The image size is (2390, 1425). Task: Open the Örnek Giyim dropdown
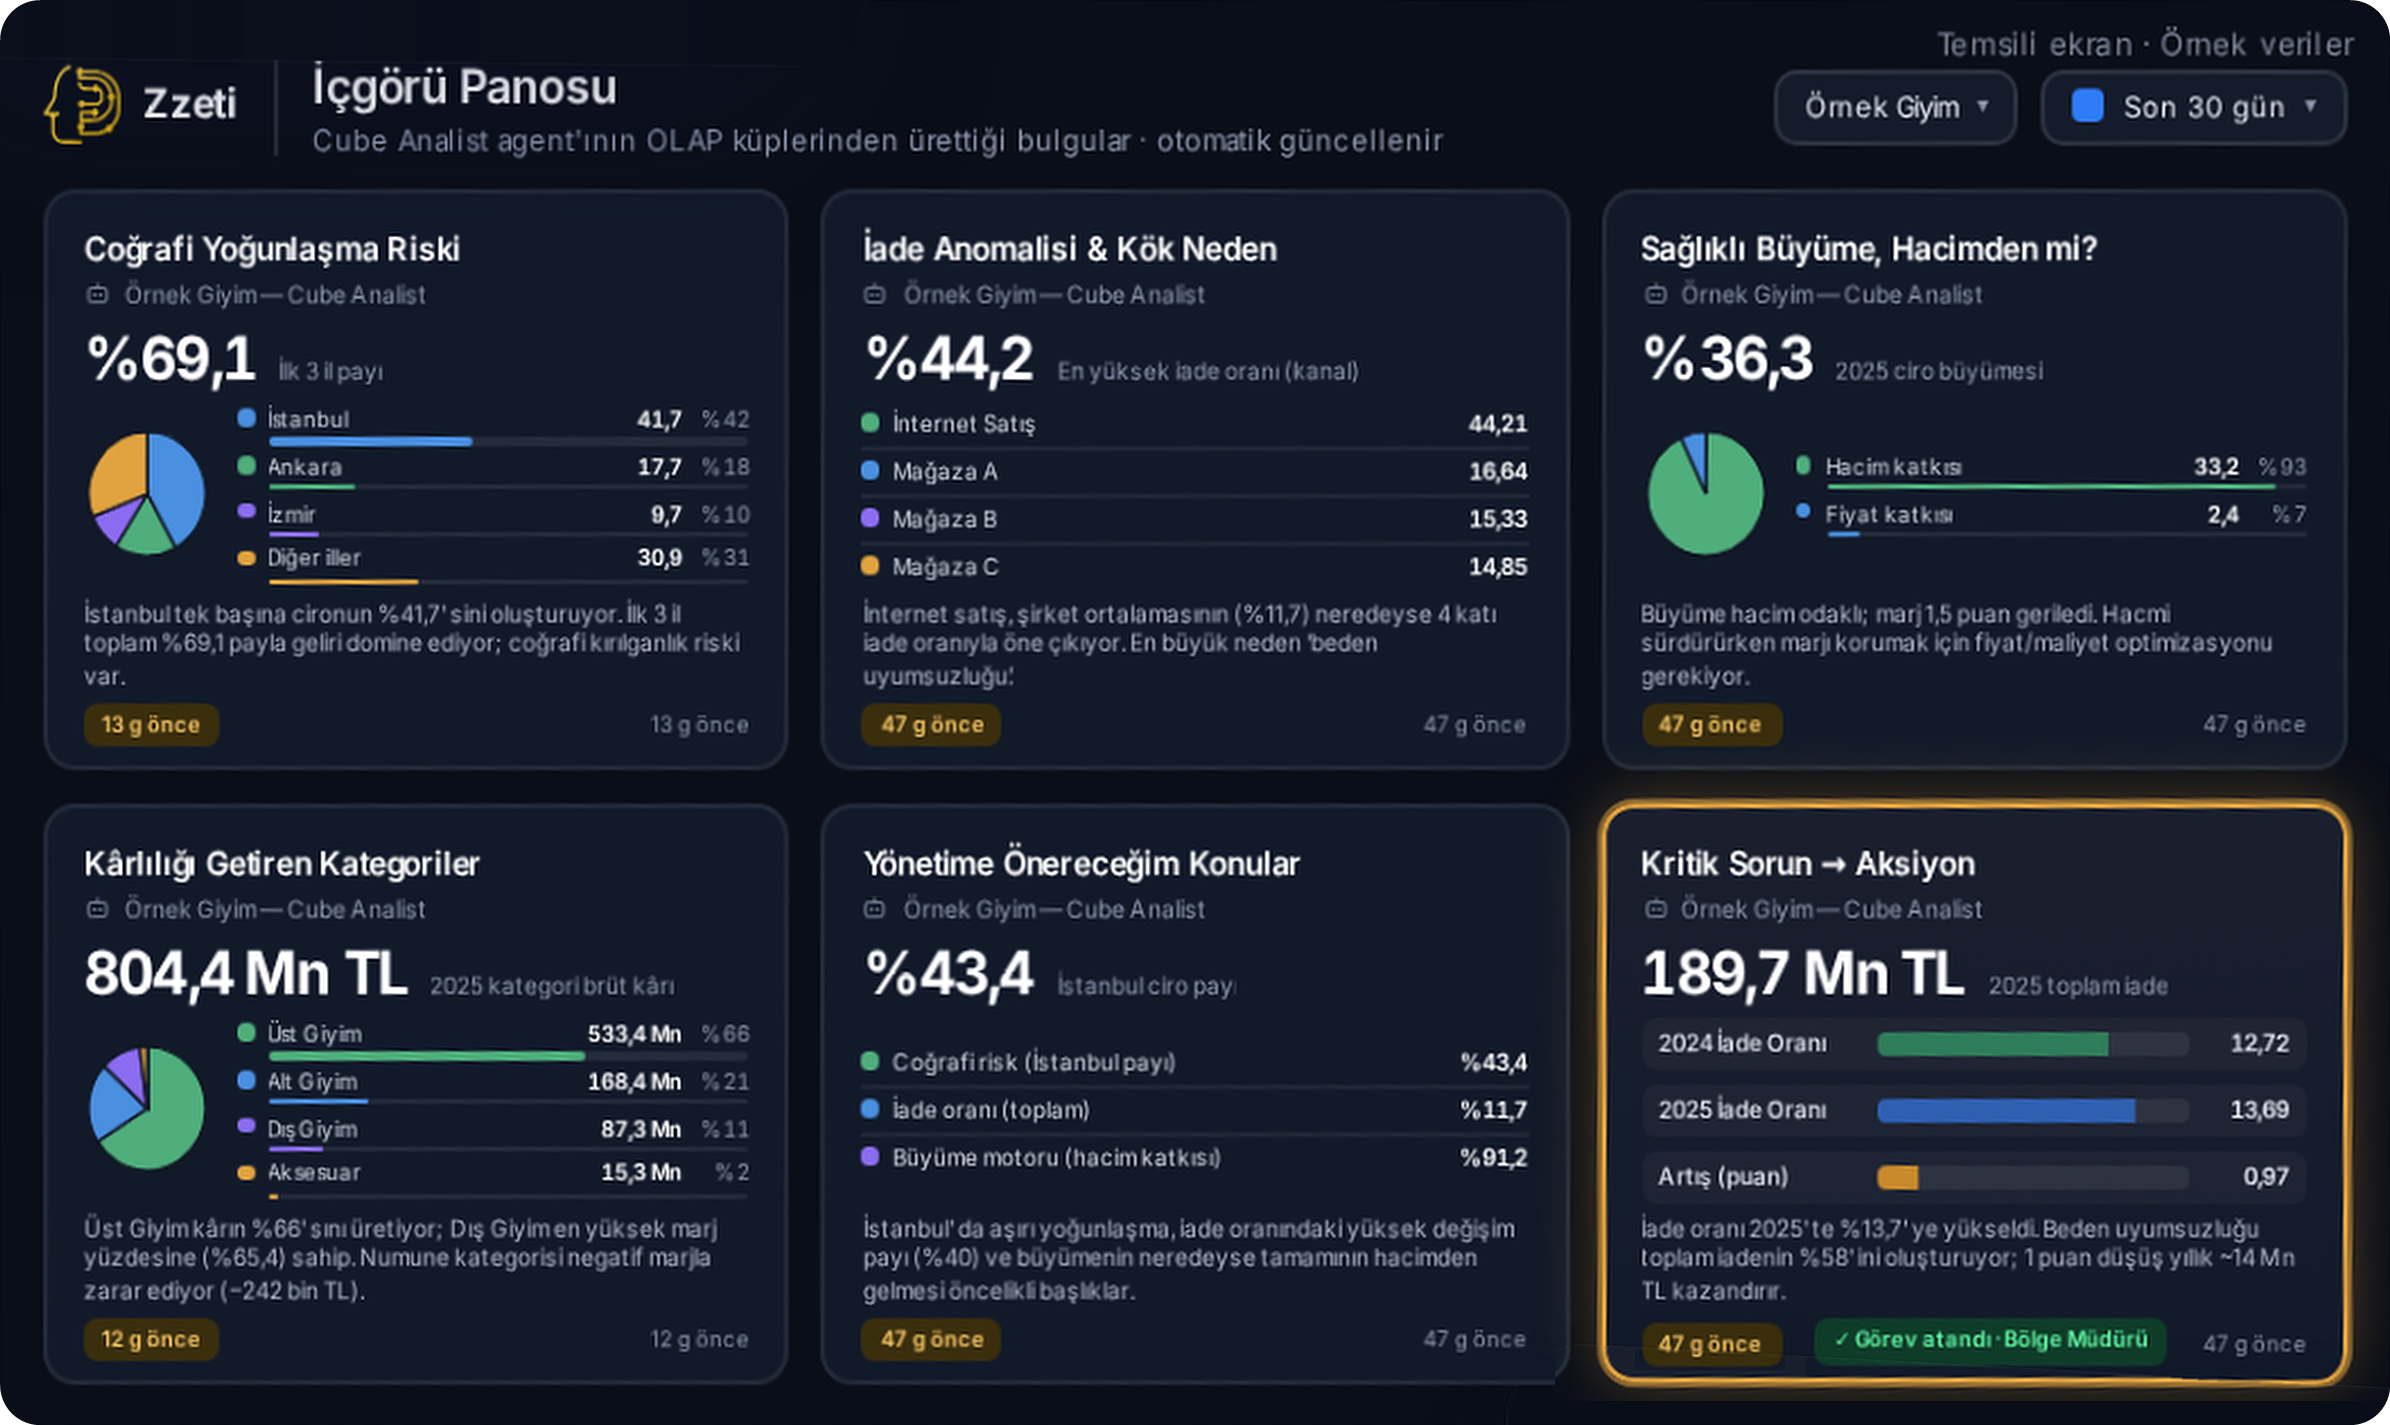1895,107
